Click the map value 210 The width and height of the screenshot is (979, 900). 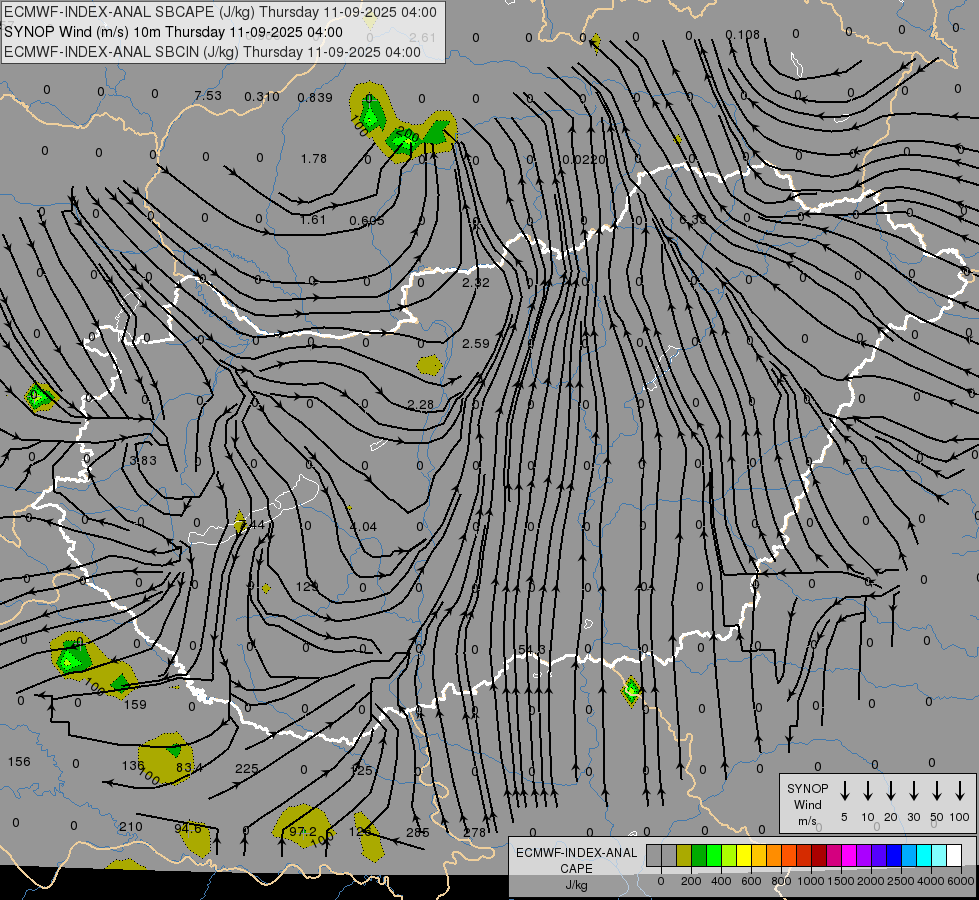coord(130,827)
